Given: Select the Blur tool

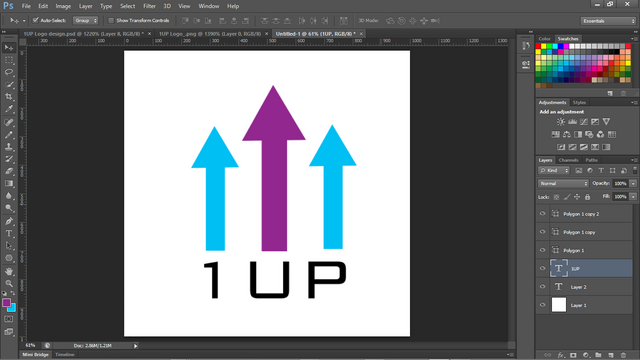Looking at the screenshot, I should (9, 196).
